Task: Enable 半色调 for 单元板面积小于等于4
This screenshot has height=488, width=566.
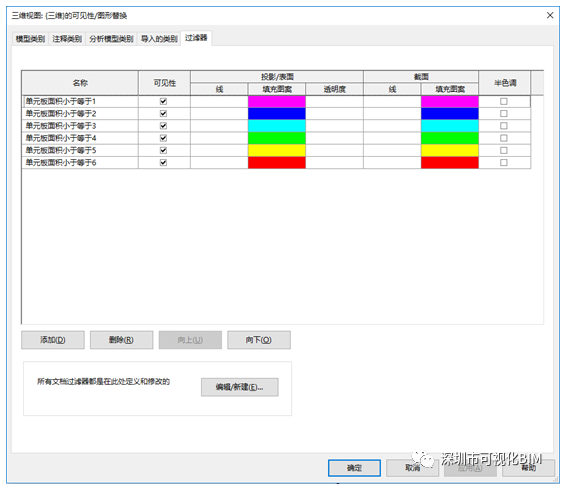Action: click(504, 138)
